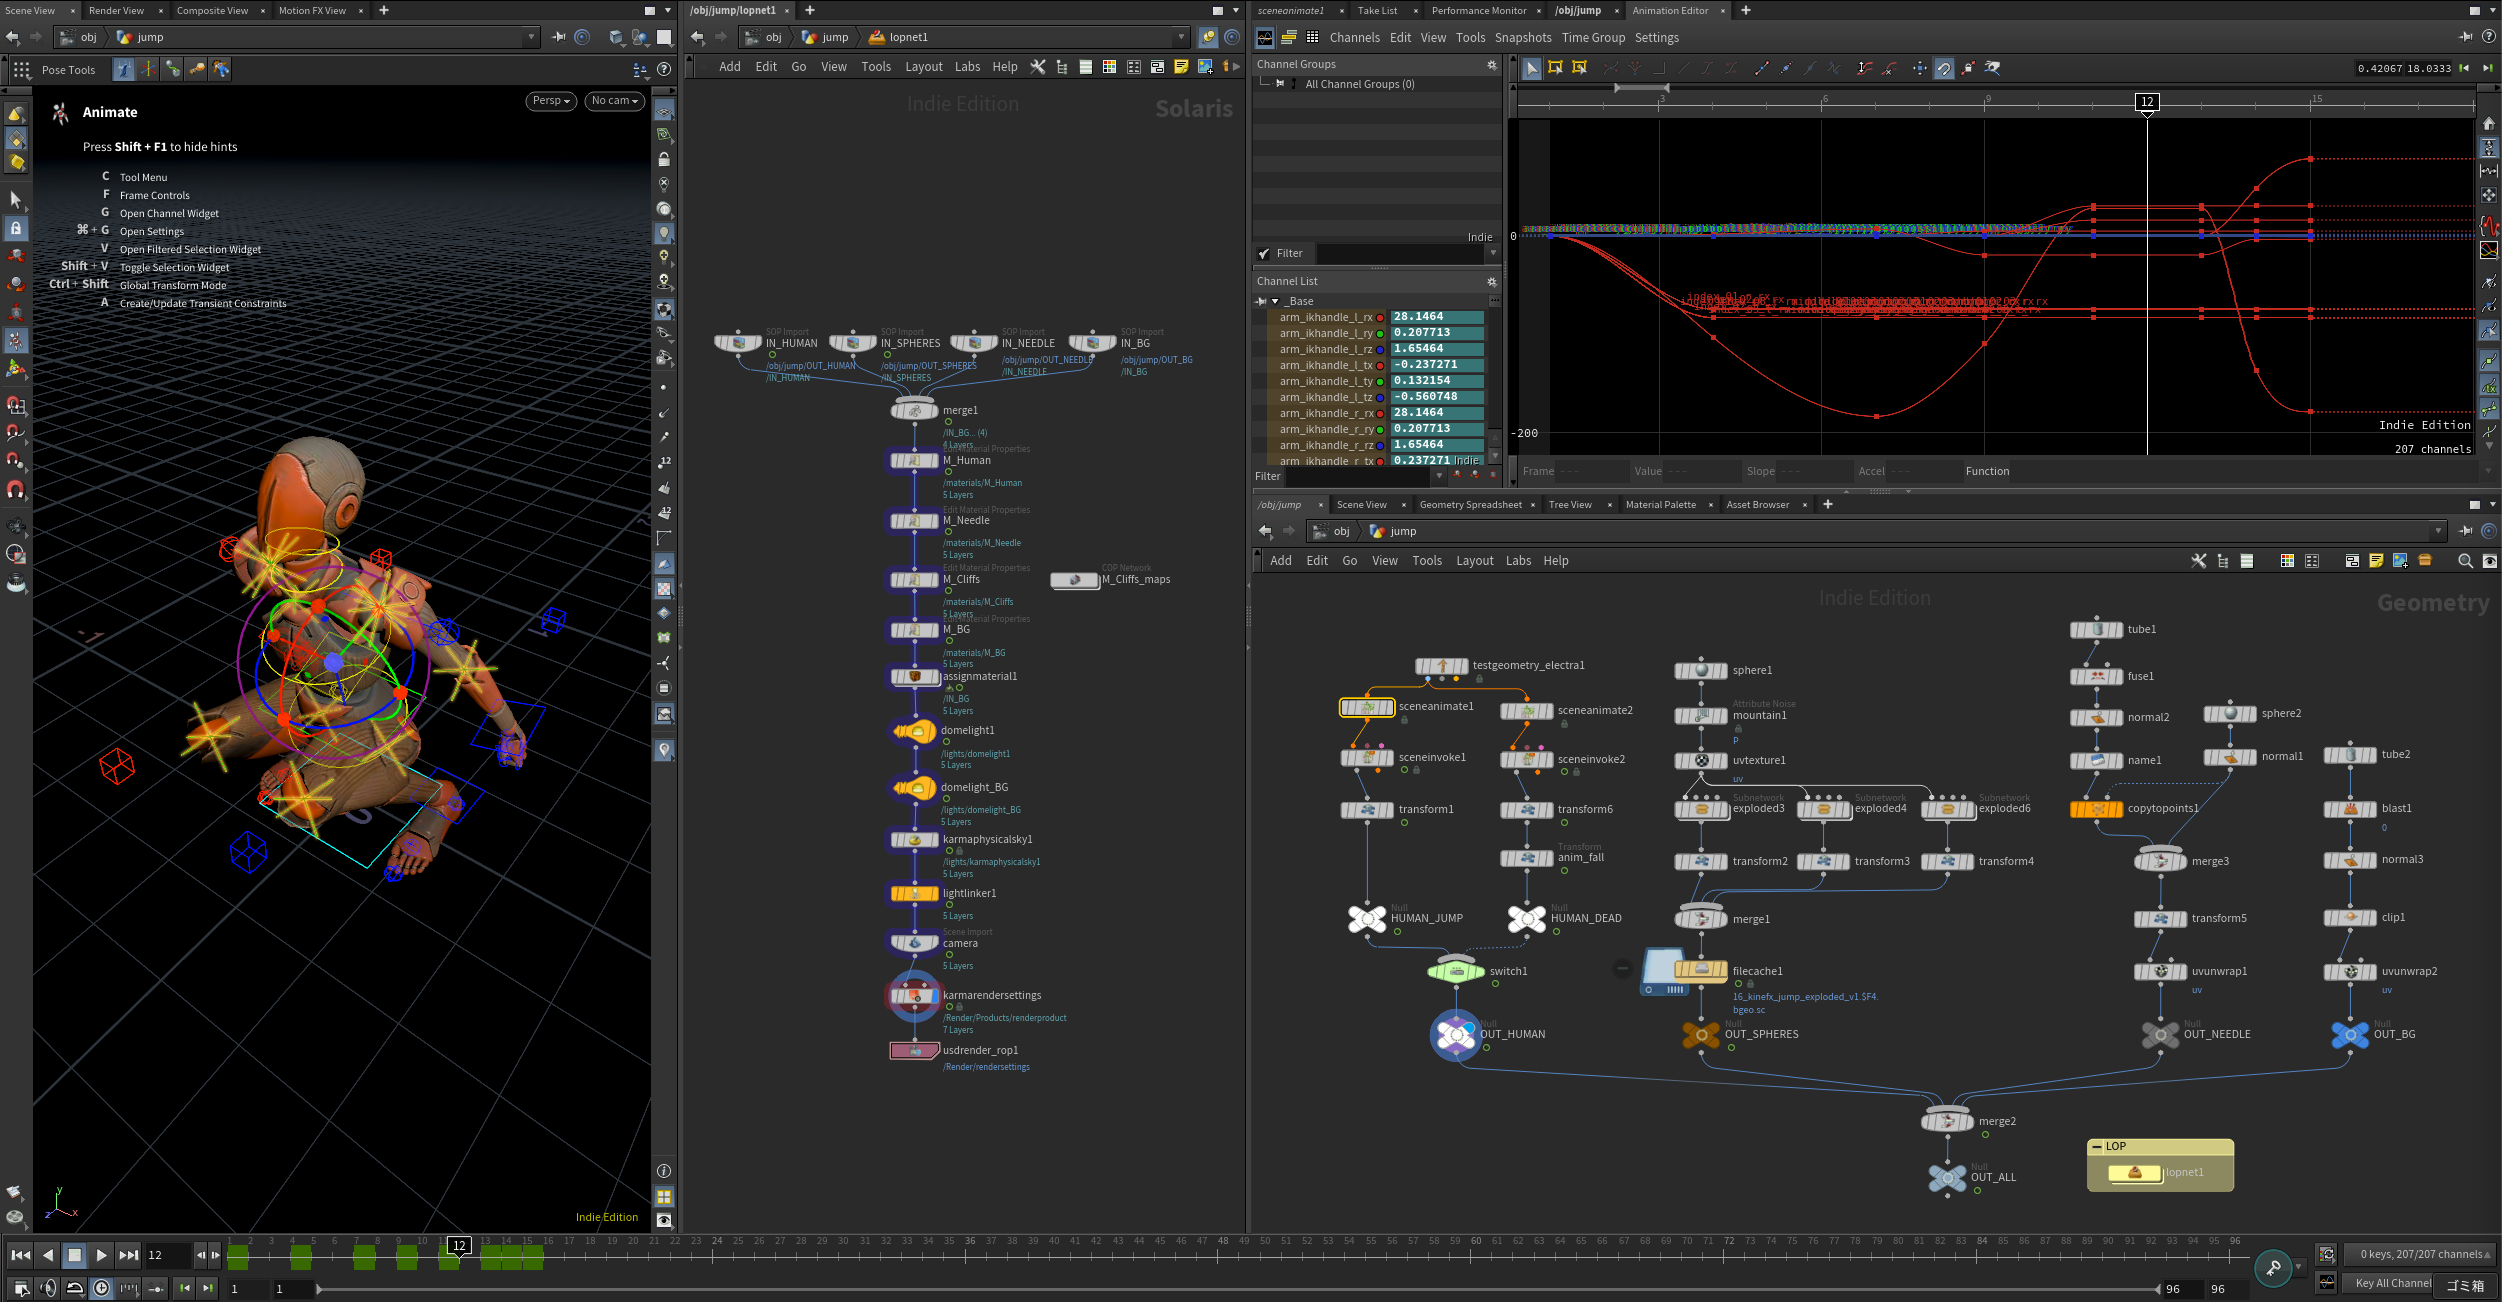
Task: Open the Persp camera dropdown
Action: [x=550, y=101]
